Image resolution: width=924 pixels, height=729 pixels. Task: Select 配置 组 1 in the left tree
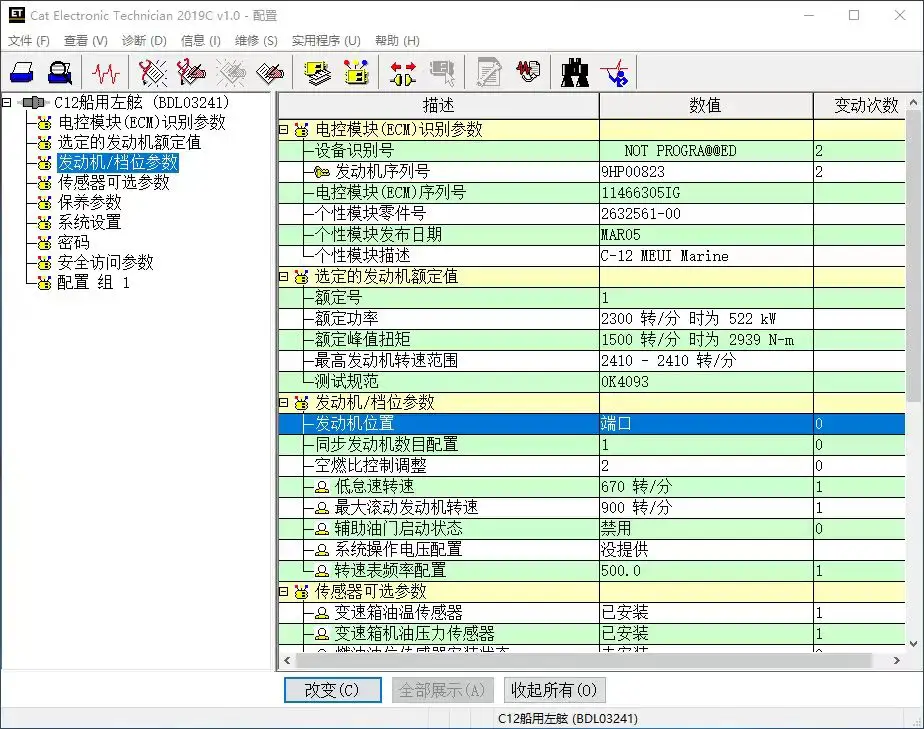click(93, 283)
